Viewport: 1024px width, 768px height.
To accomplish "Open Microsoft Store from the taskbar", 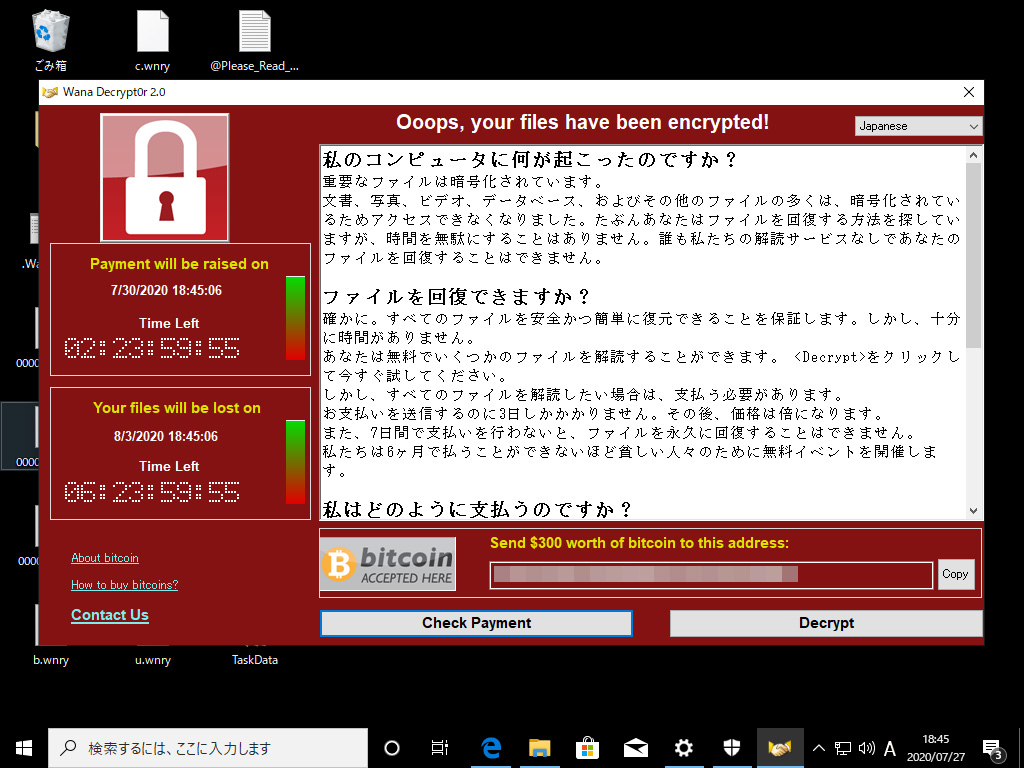I will click(x=587, y=748).
